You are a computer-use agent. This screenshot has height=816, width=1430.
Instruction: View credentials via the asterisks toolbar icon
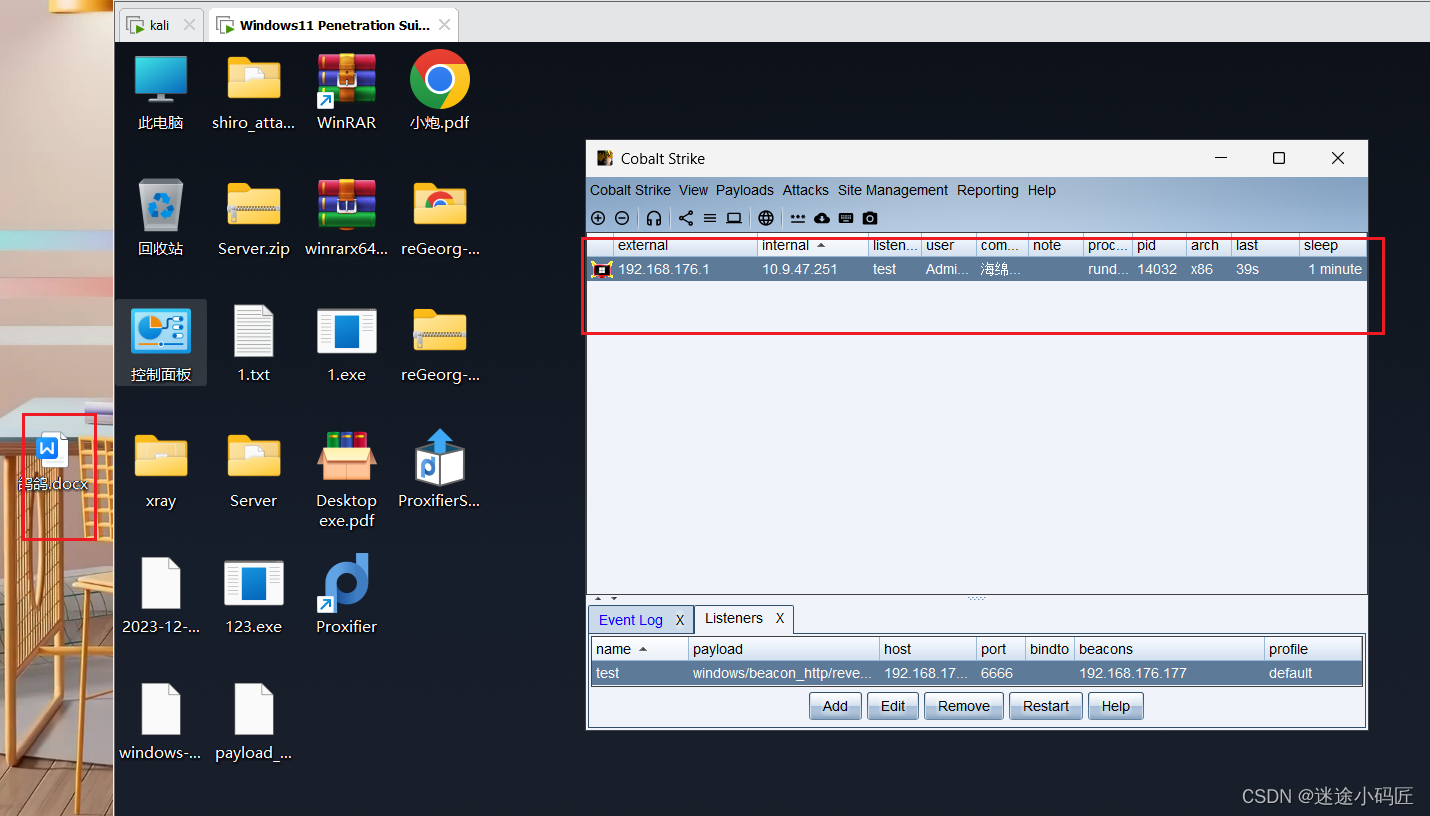(798, 218)
